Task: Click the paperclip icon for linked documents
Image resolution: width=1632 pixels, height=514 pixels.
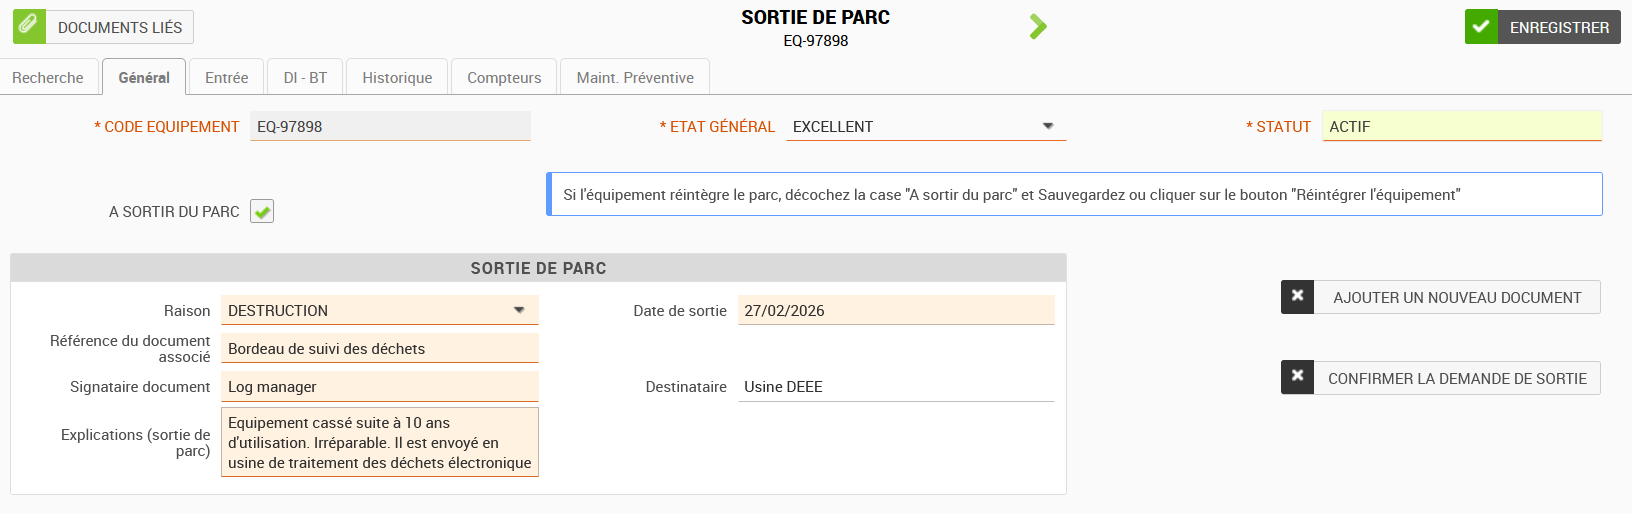Action: click(29, 26)
